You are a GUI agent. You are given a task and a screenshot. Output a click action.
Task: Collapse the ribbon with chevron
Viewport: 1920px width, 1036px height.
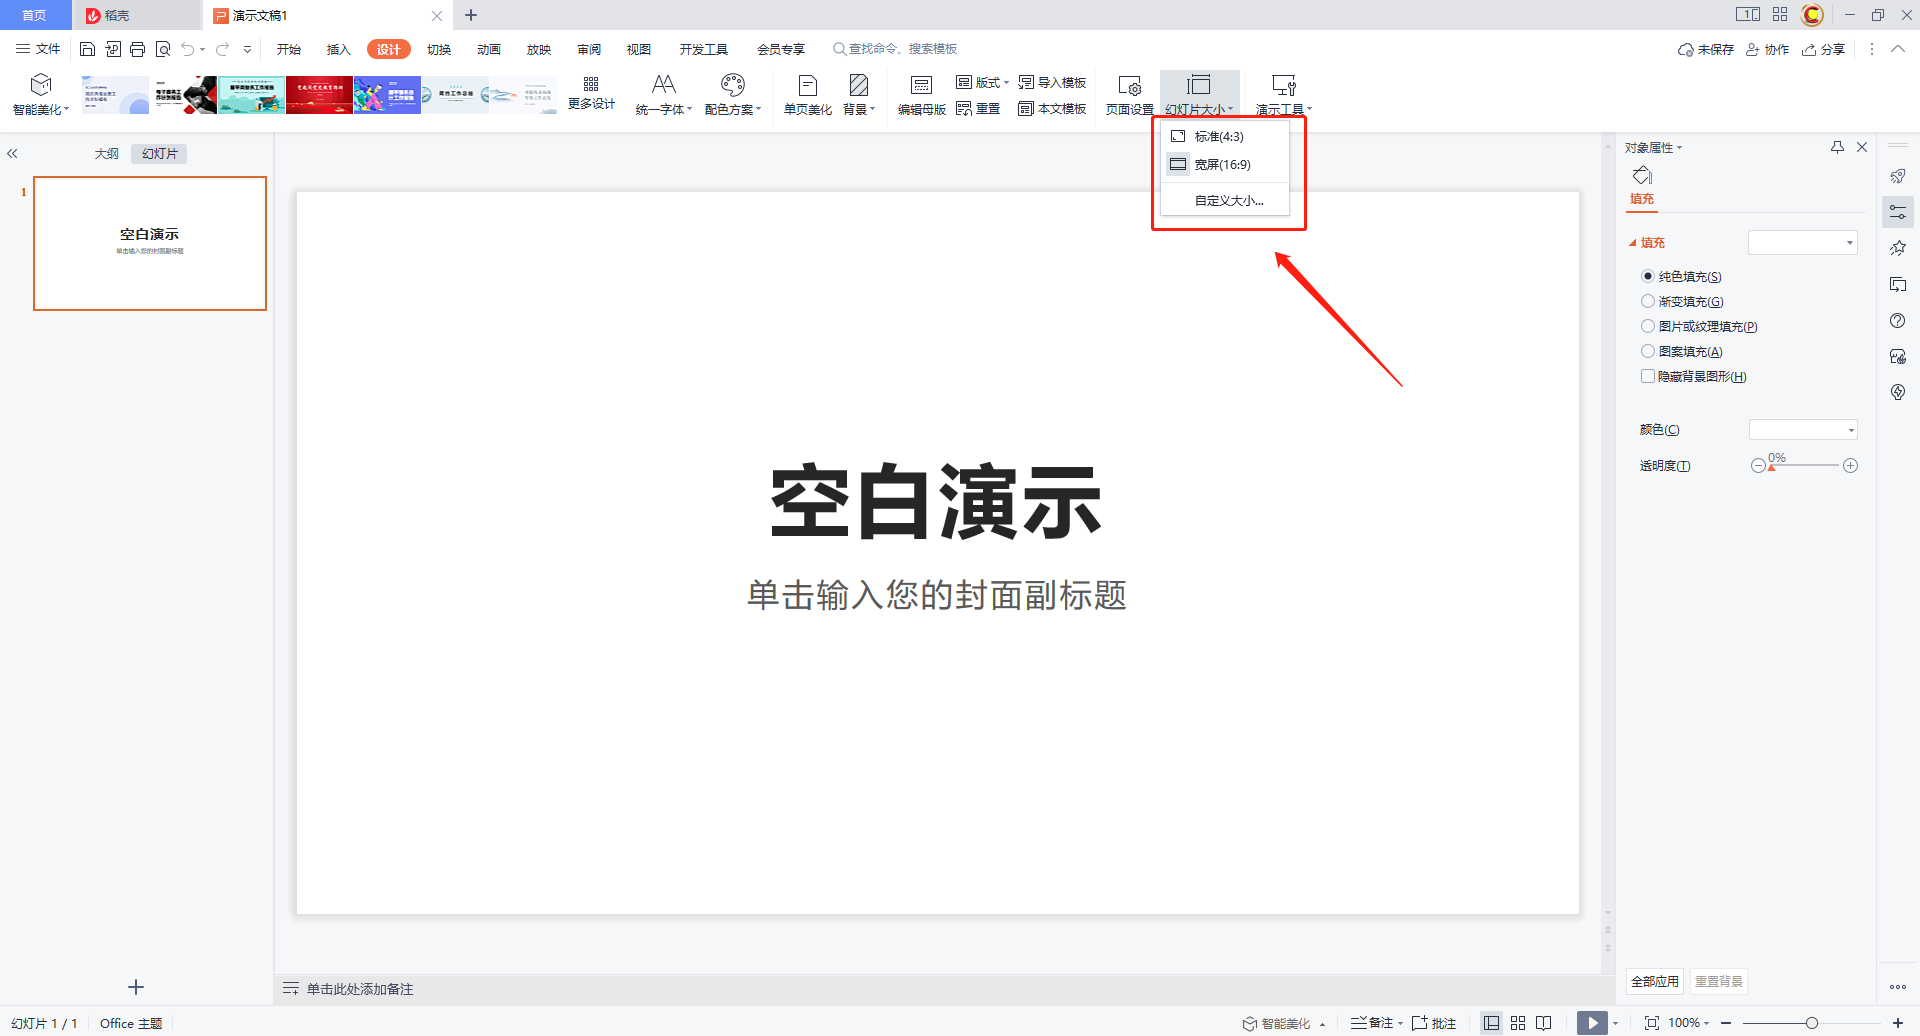(1897, 49)
